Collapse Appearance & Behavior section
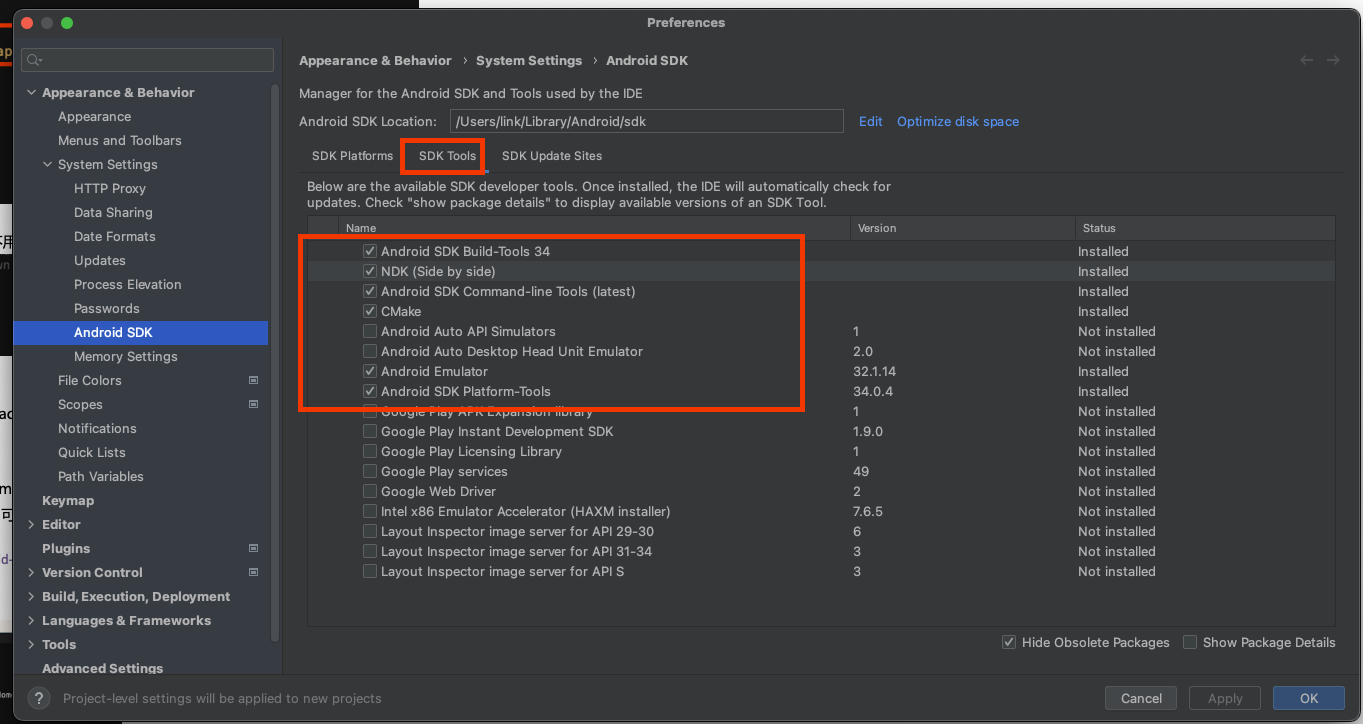This screenshot has width=1363, height=724. [32, 92]
